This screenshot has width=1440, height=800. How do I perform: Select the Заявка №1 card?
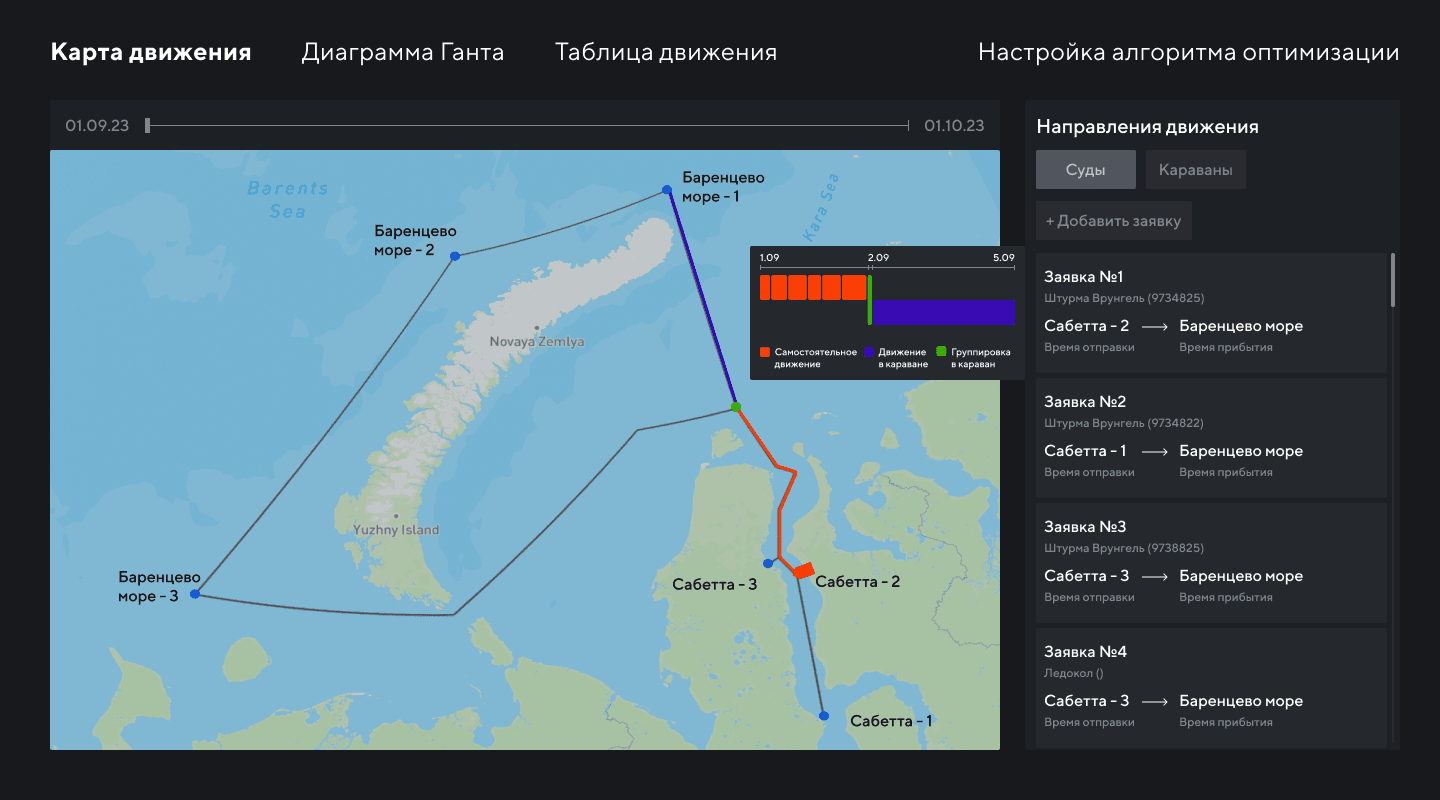[x=1211, y=313]
